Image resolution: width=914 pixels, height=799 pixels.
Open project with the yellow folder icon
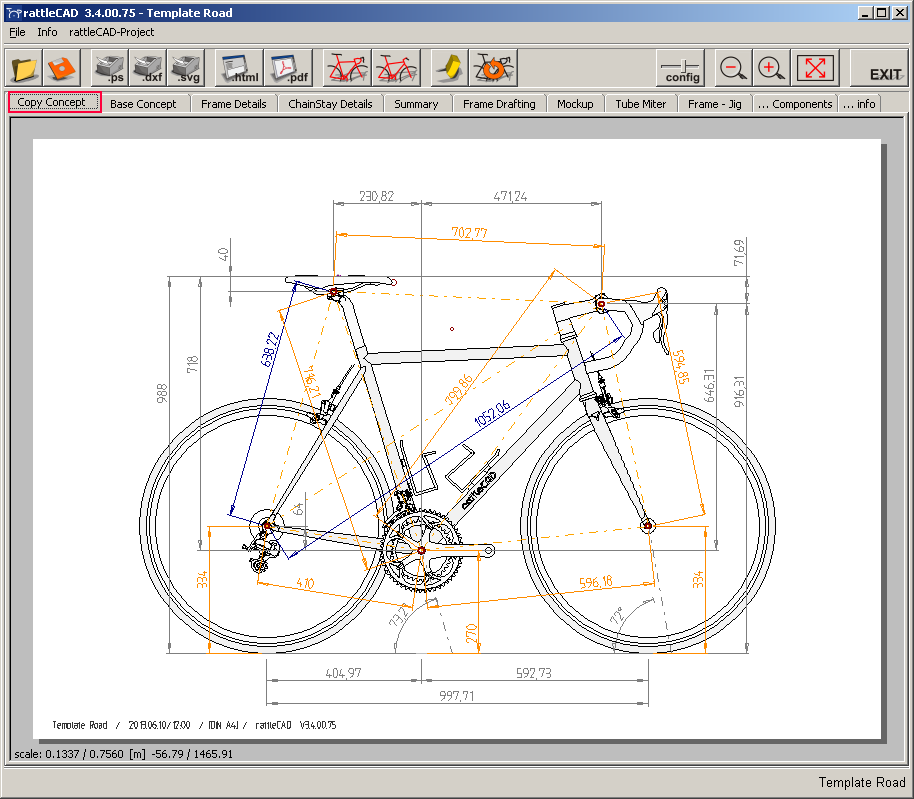coord(24,68)
